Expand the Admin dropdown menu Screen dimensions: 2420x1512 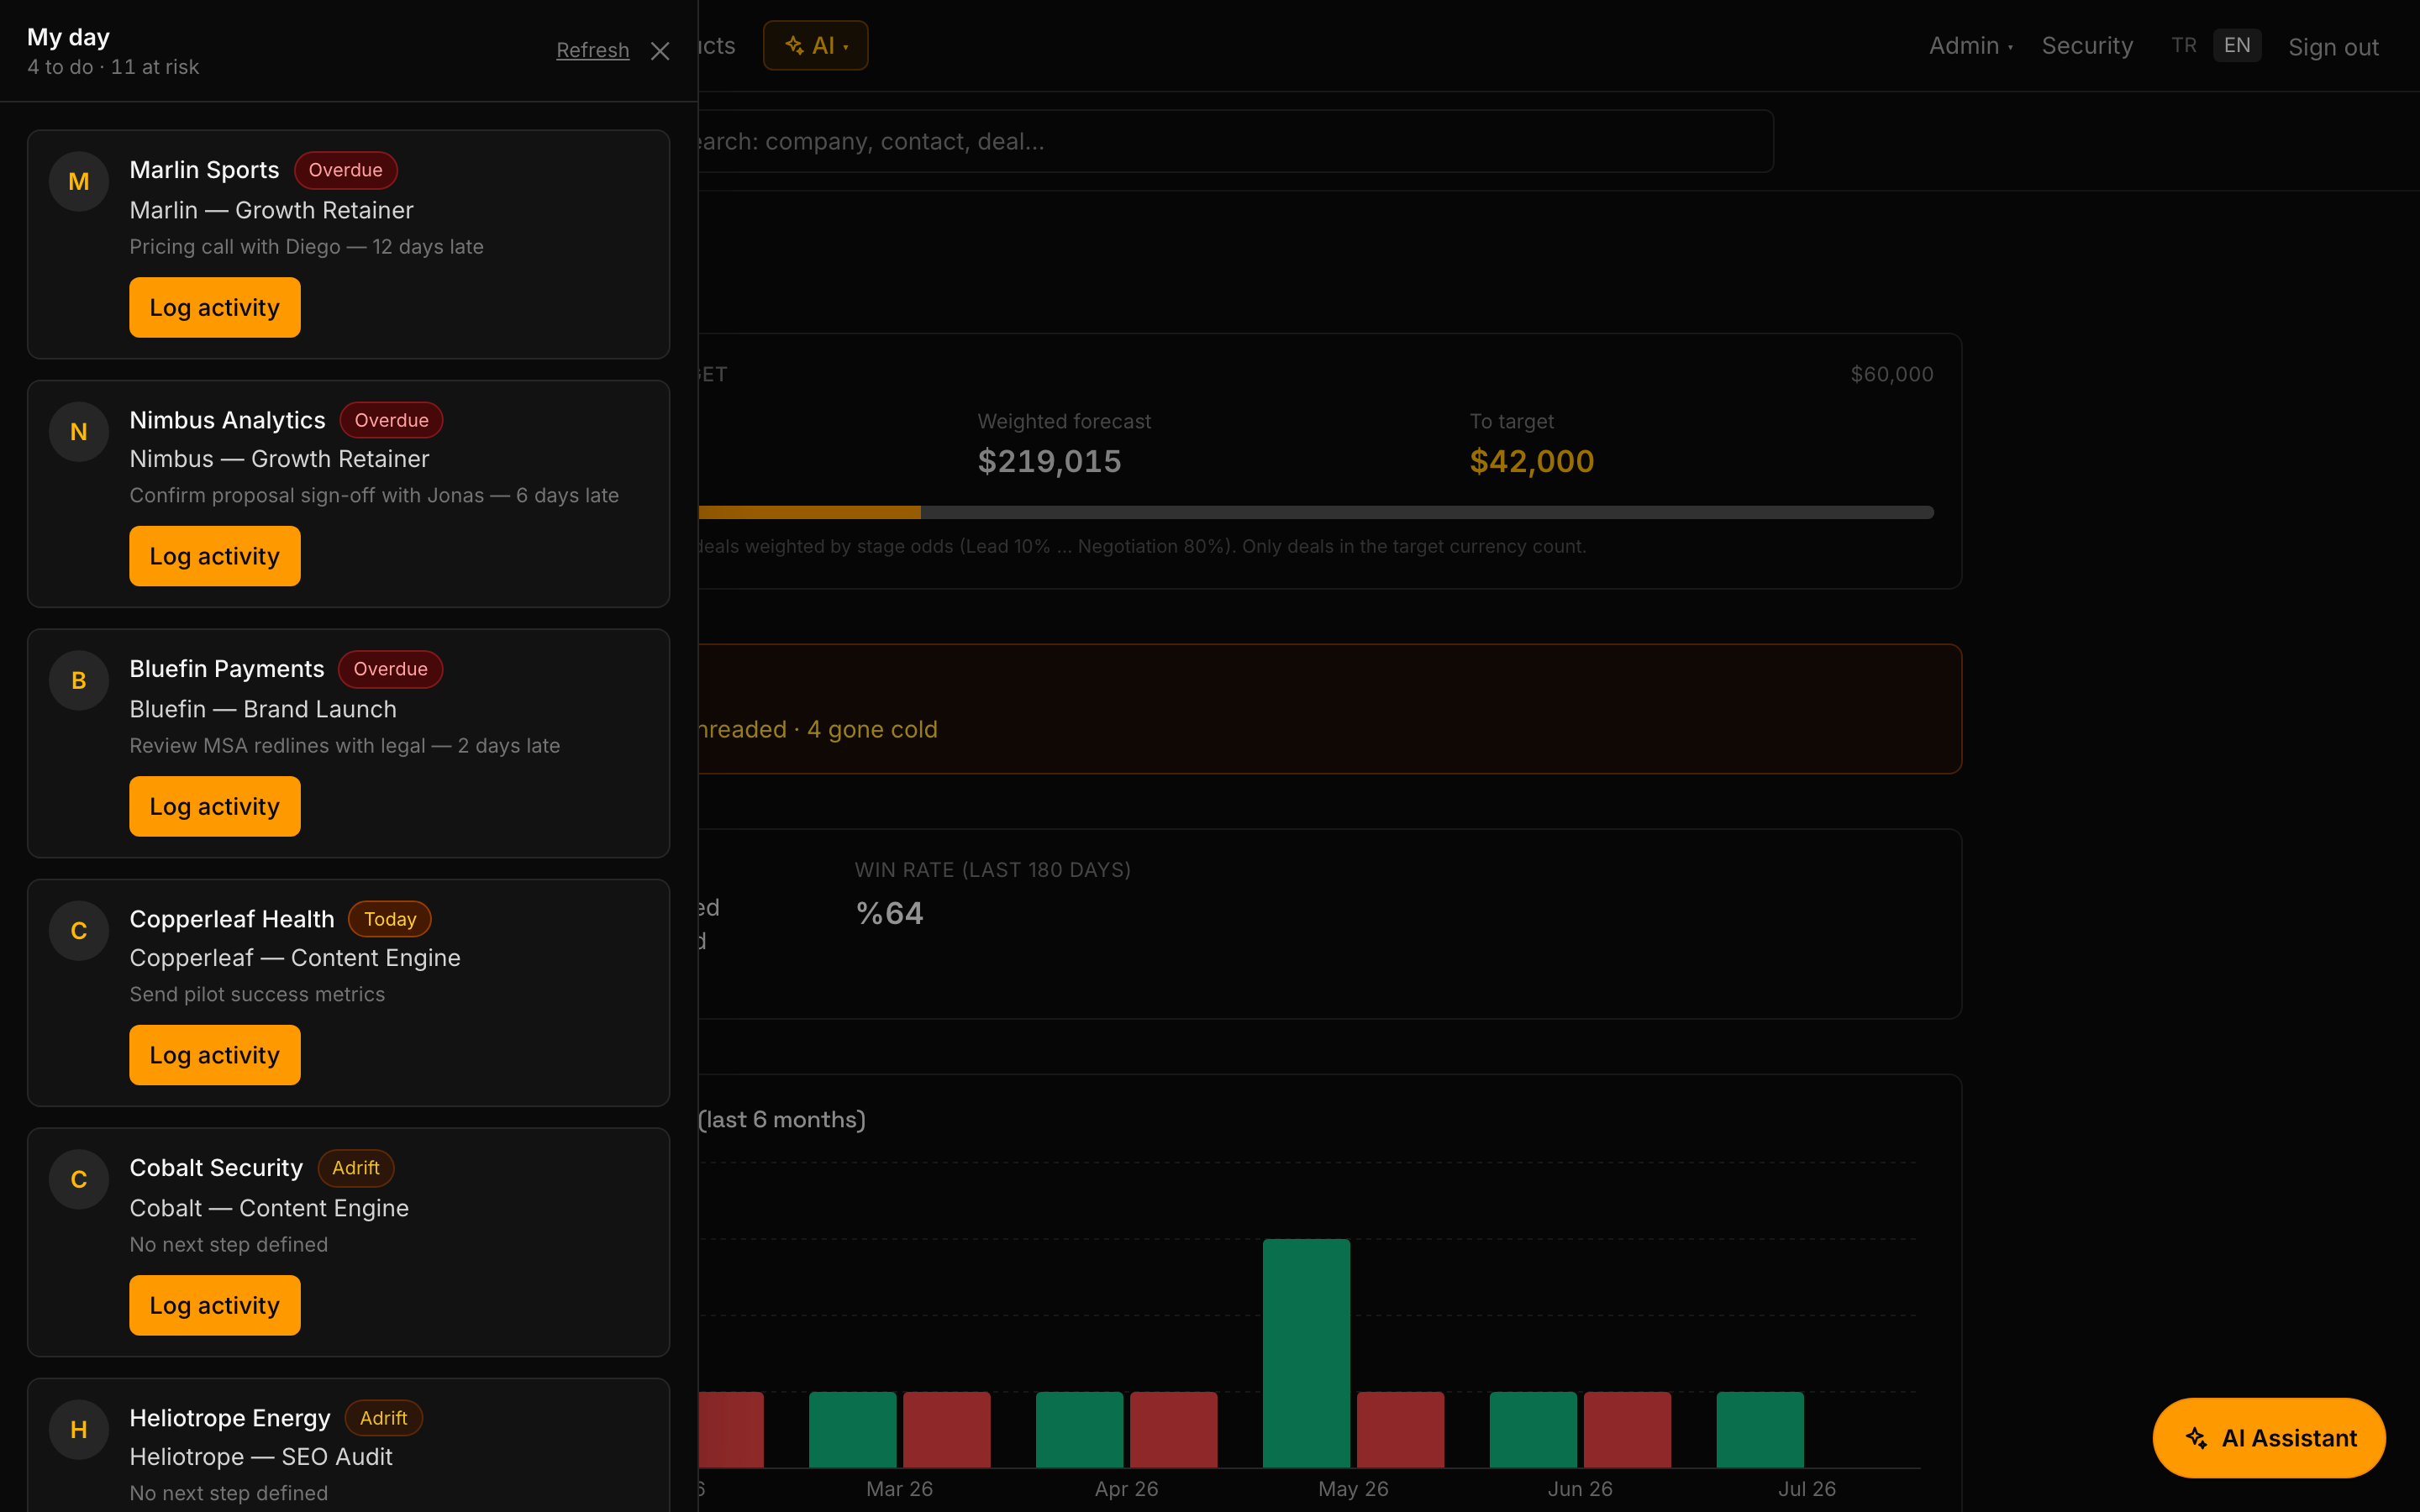1971,46
